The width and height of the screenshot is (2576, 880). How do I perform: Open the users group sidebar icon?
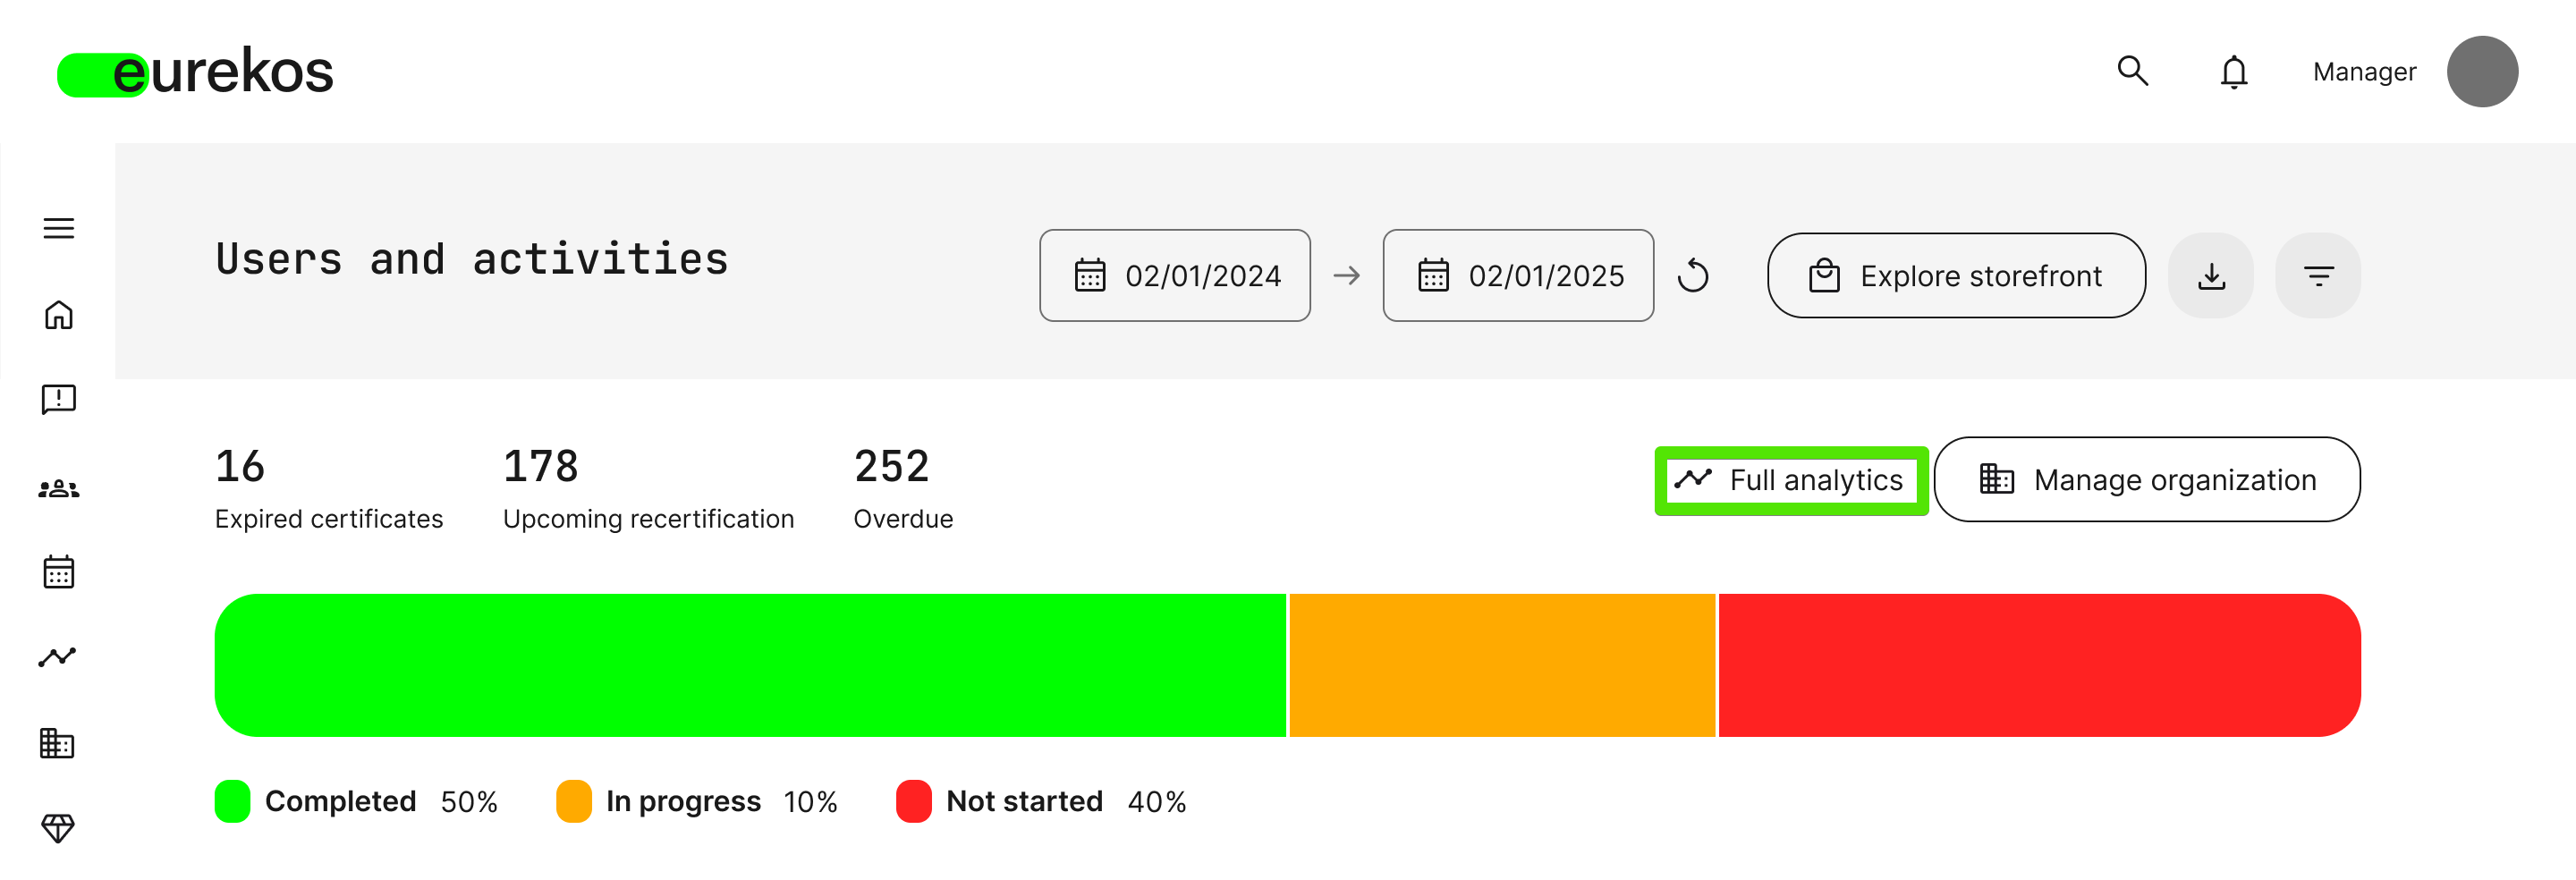tap(59, 489)
